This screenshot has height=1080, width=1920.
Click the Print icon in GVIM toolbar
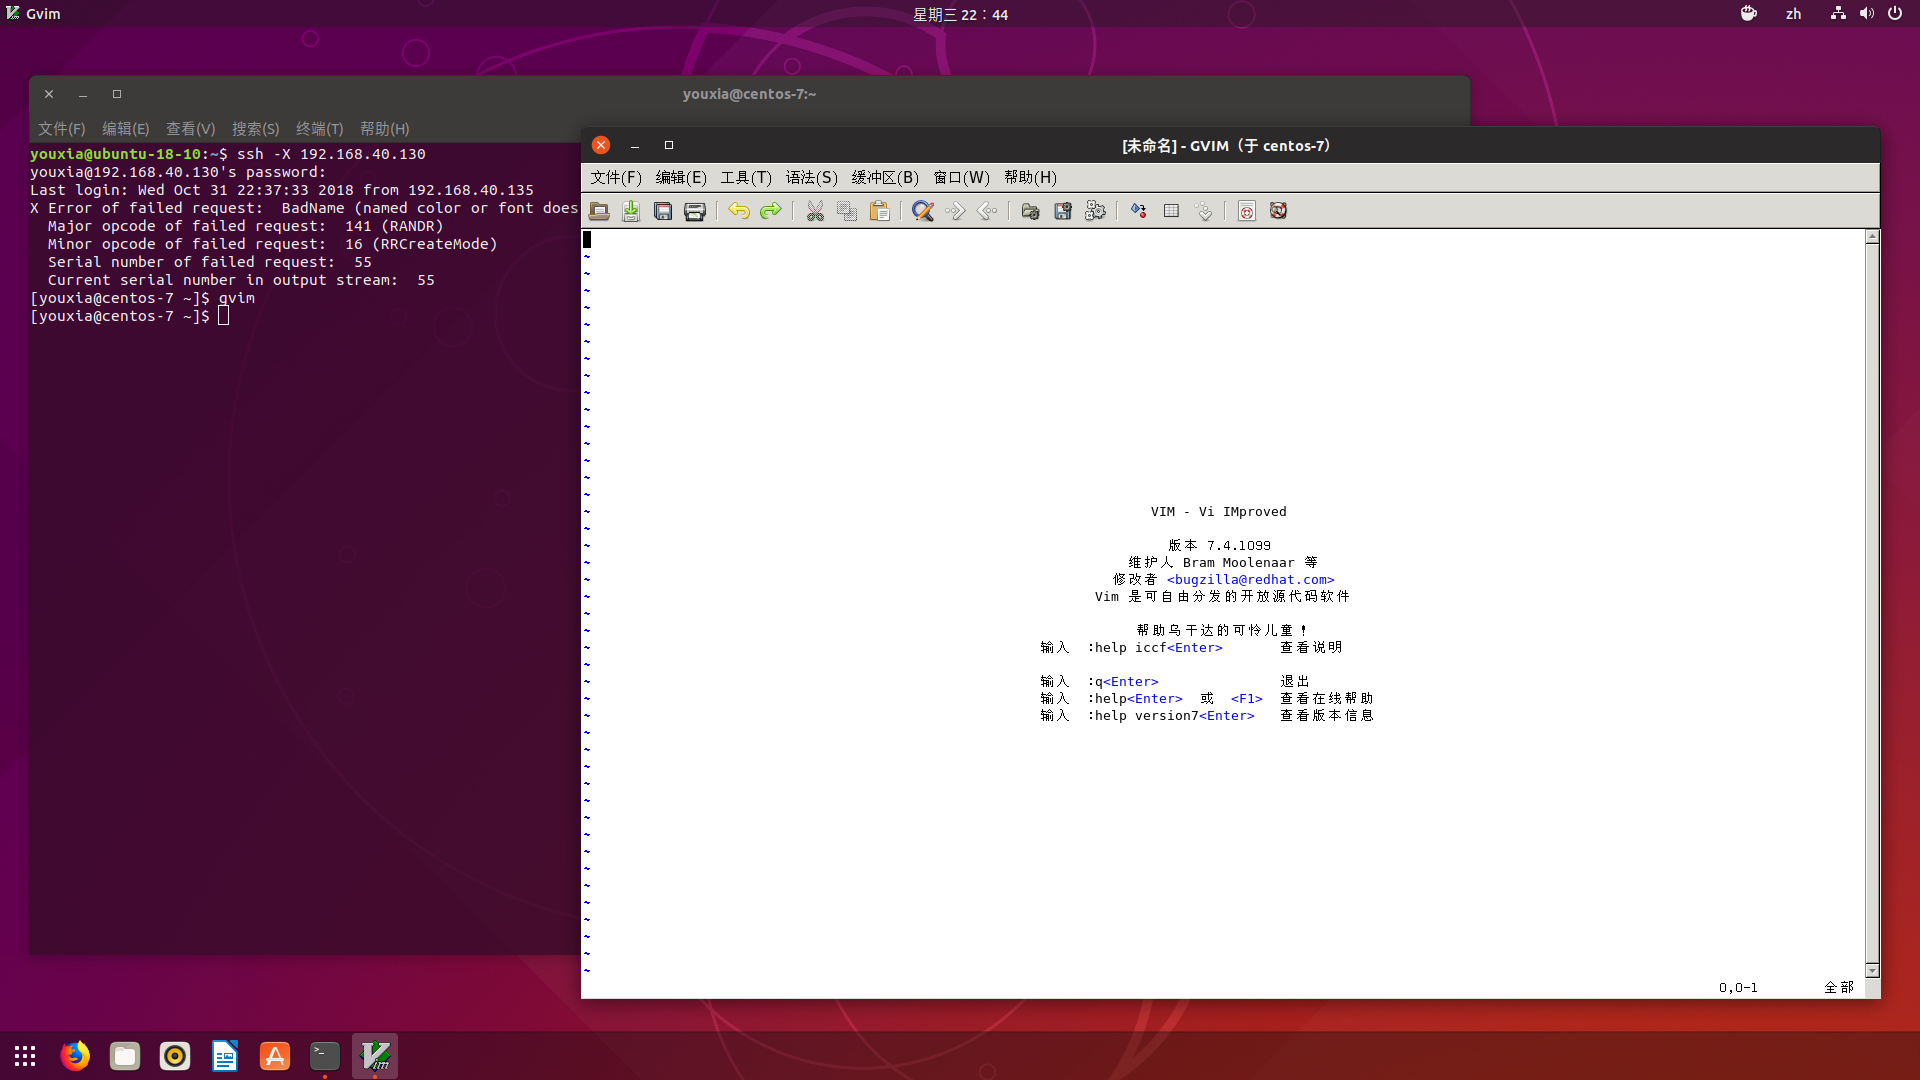coord(695,211)
